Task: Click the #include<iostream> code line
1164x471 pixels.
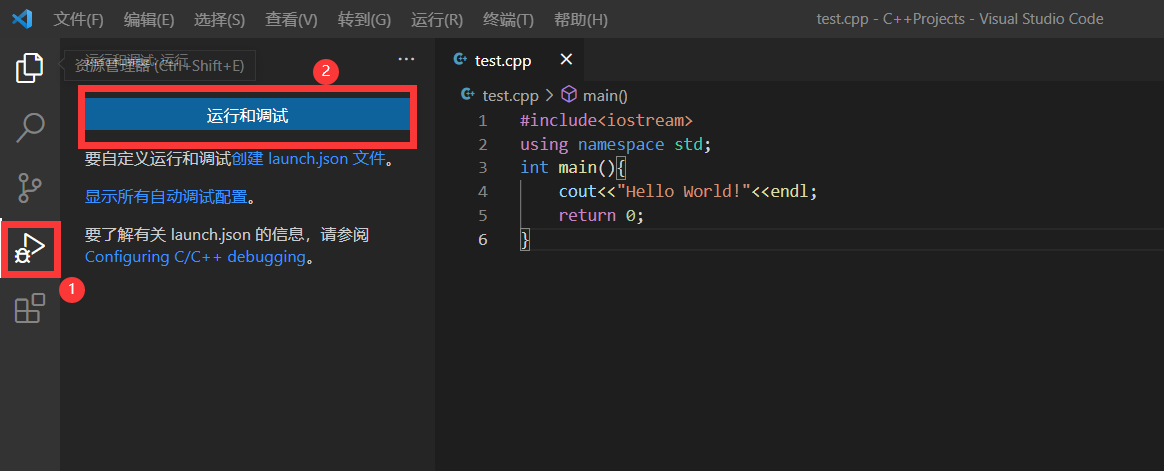Action: (x=606, y=120)
